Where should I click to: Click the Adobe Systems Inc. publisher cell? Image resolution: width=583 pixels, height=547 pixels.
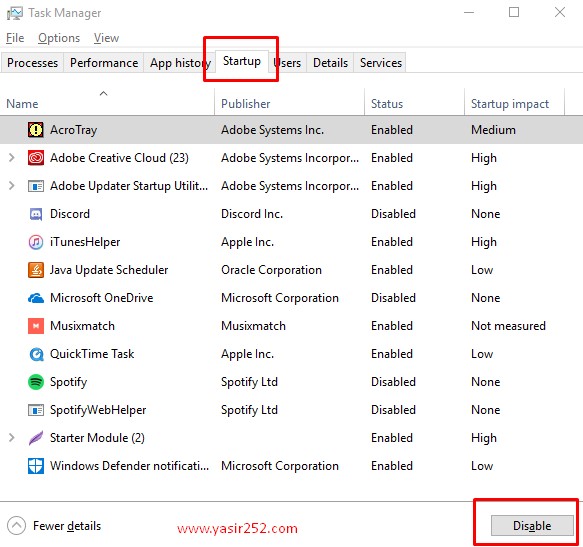(273, 130)
